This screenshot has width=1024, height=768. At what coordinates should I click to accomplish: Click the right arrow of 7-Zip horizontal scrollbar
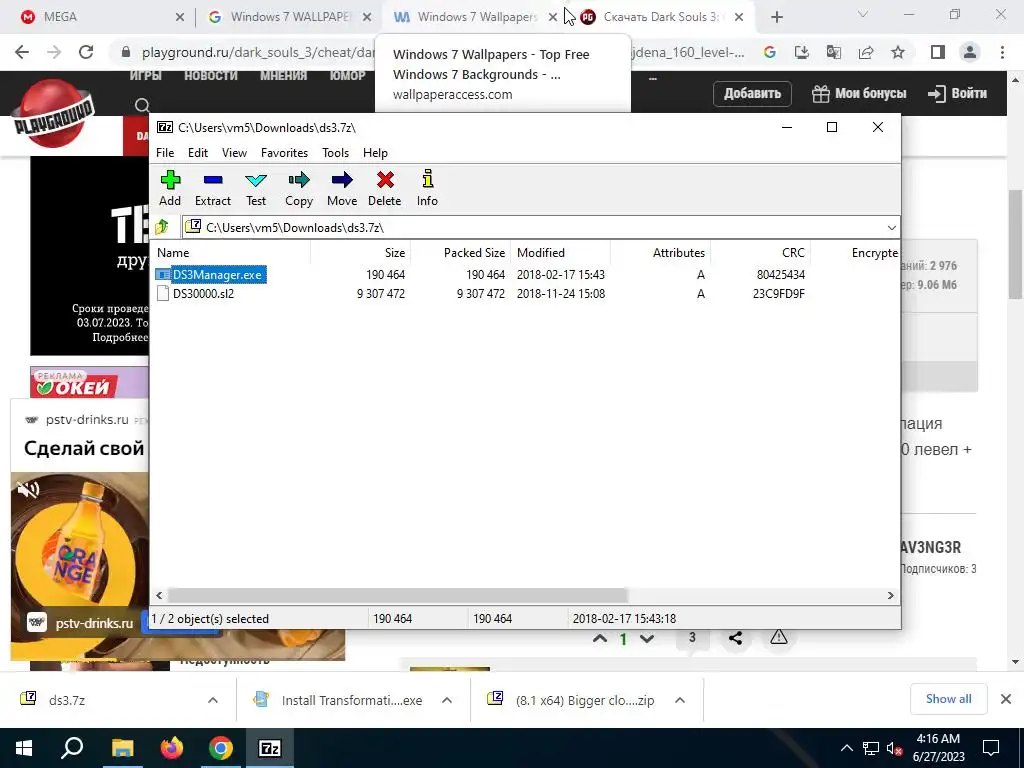[x=891, y=596]
